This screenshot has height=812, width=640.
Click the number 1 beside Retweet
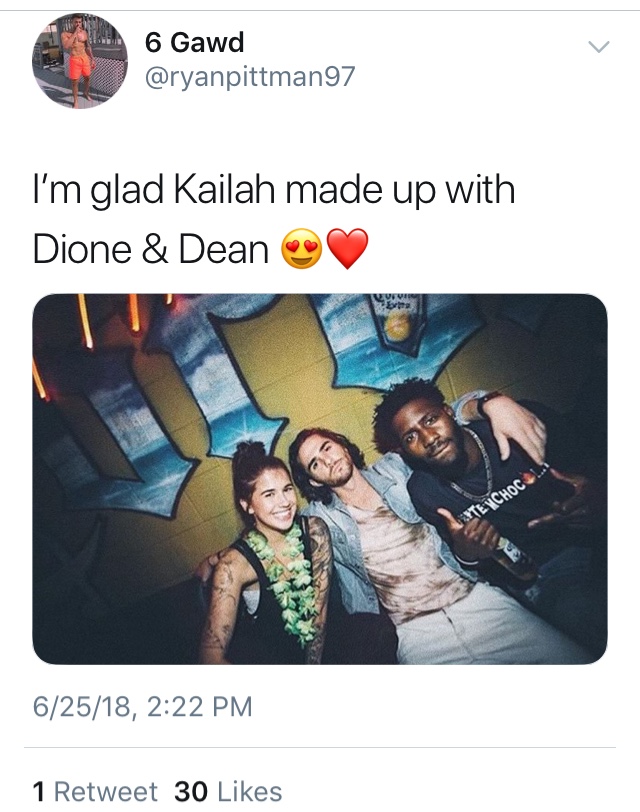click(39, 792)
